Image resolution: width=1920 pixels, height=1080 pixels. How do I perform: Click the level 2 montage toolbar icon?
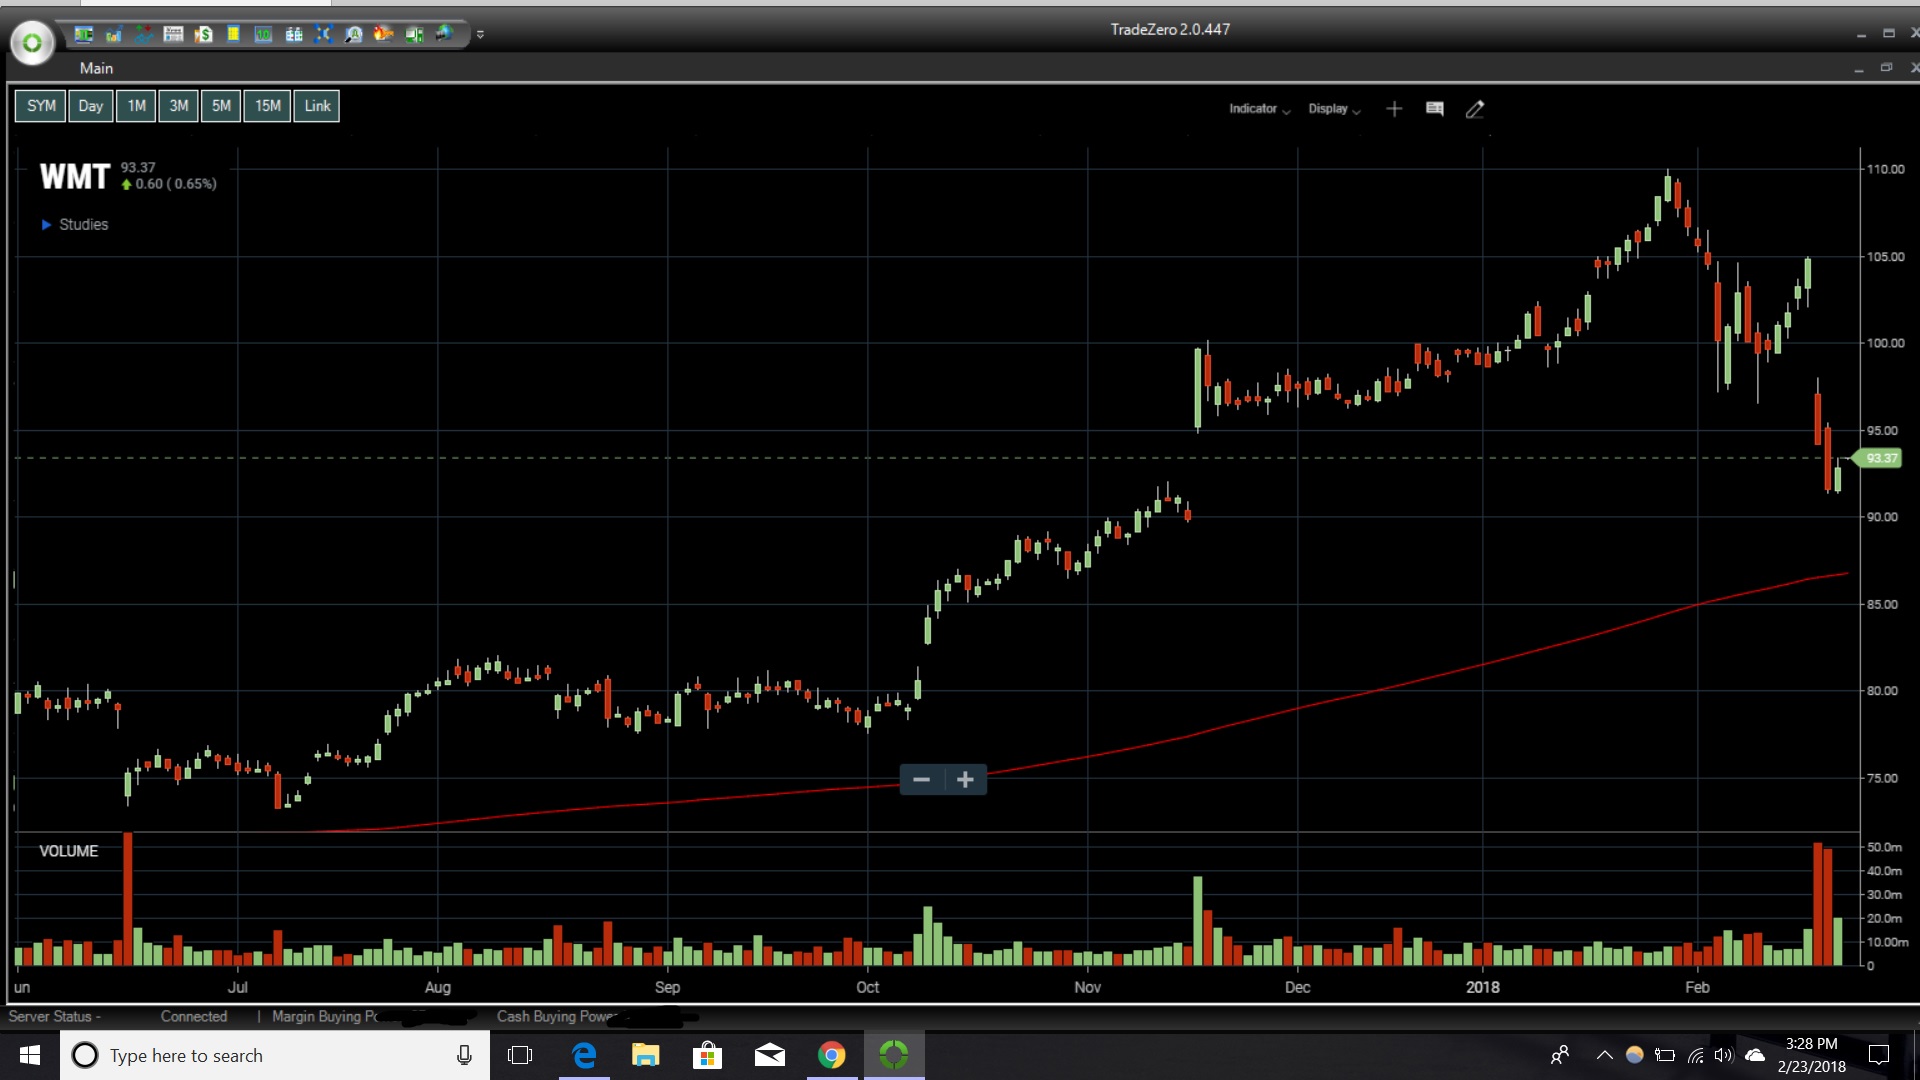(x=84, y=35)
